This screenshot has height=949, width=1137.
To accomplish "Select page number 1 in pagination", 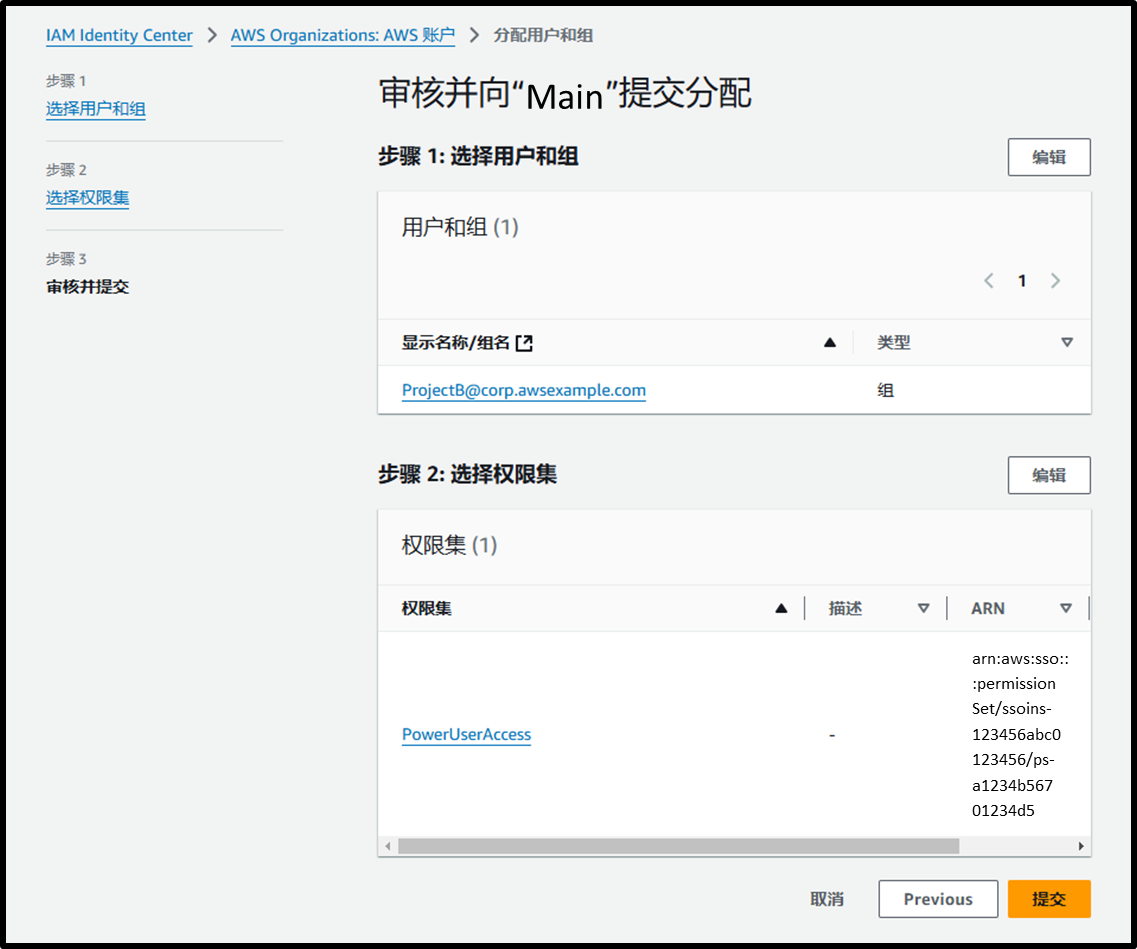I will (x=1022, y=281).
